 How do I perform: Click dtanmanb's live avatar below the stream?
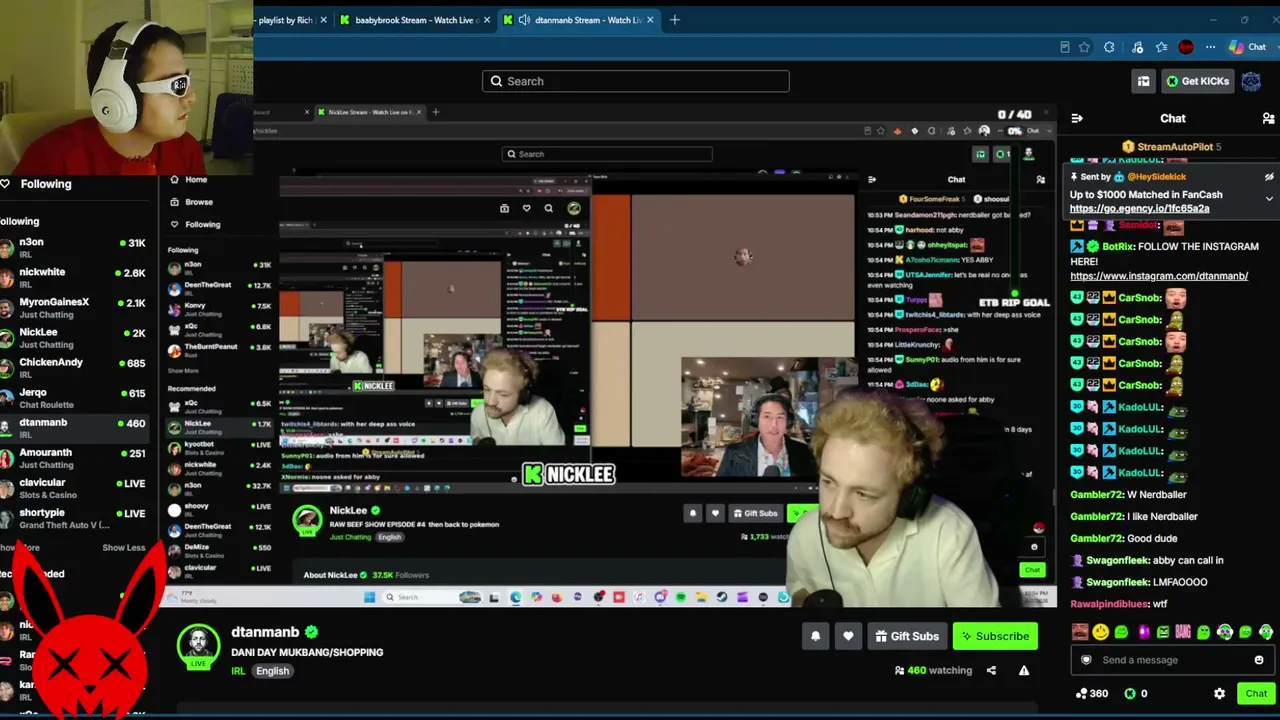pyautogui.click(x=198, y=646)
